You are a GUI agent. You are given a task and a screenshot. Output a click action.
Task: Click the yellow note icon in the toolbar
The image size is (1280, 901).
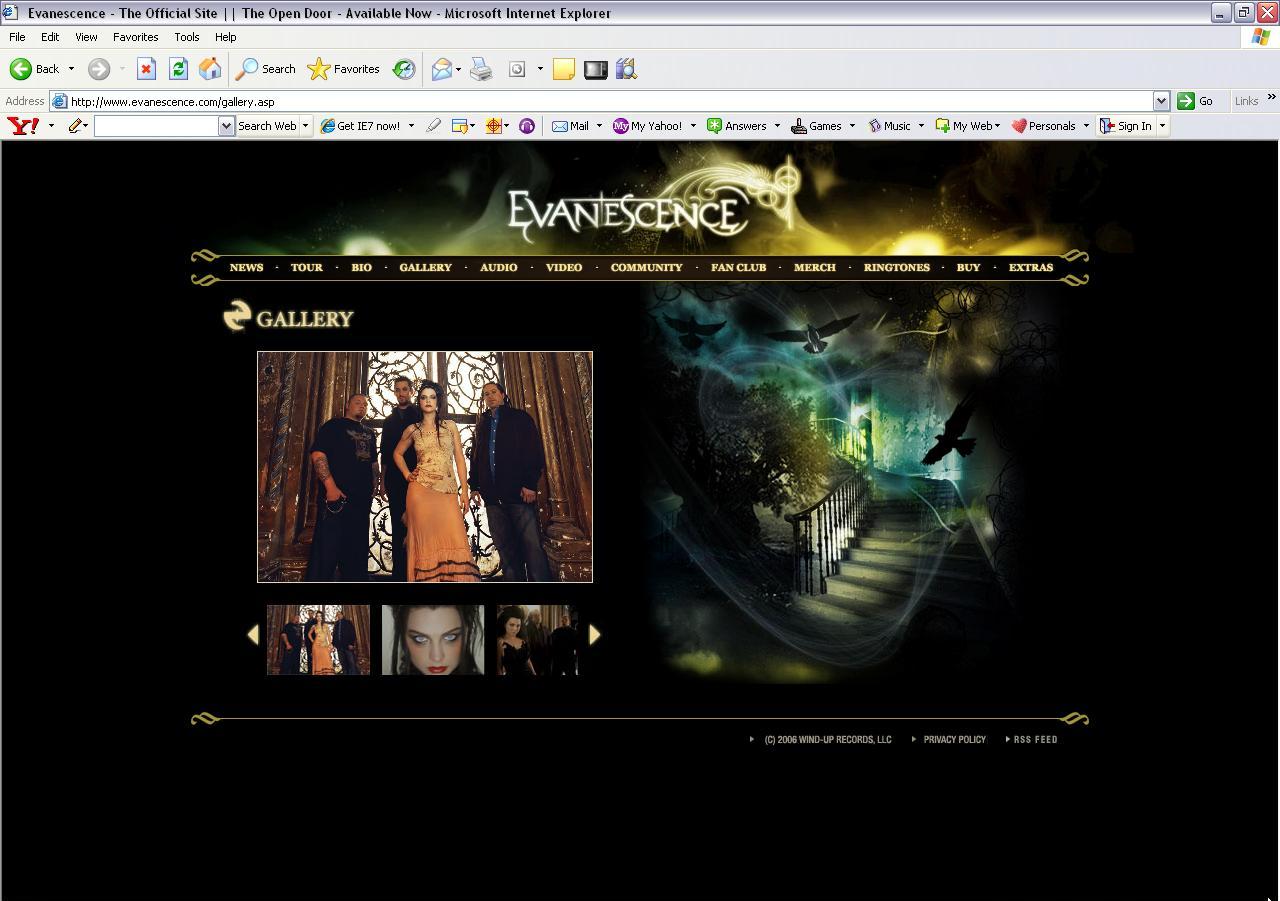click(x=564, y=69)
